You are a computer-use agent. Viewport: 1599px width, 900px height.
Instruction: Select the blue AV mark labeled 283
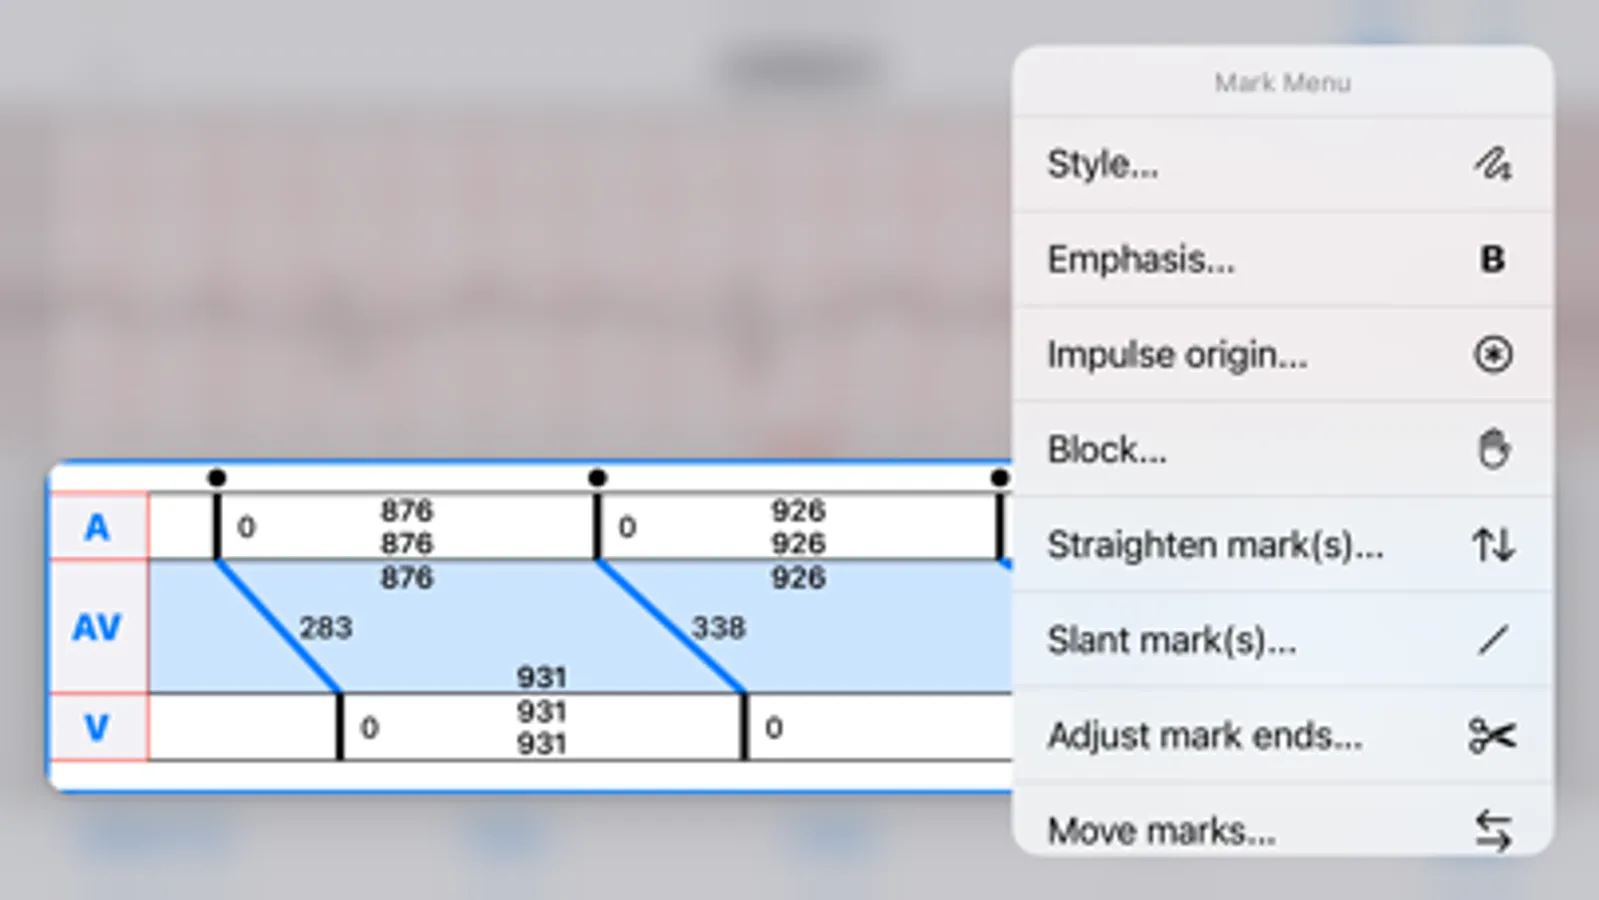278,626
